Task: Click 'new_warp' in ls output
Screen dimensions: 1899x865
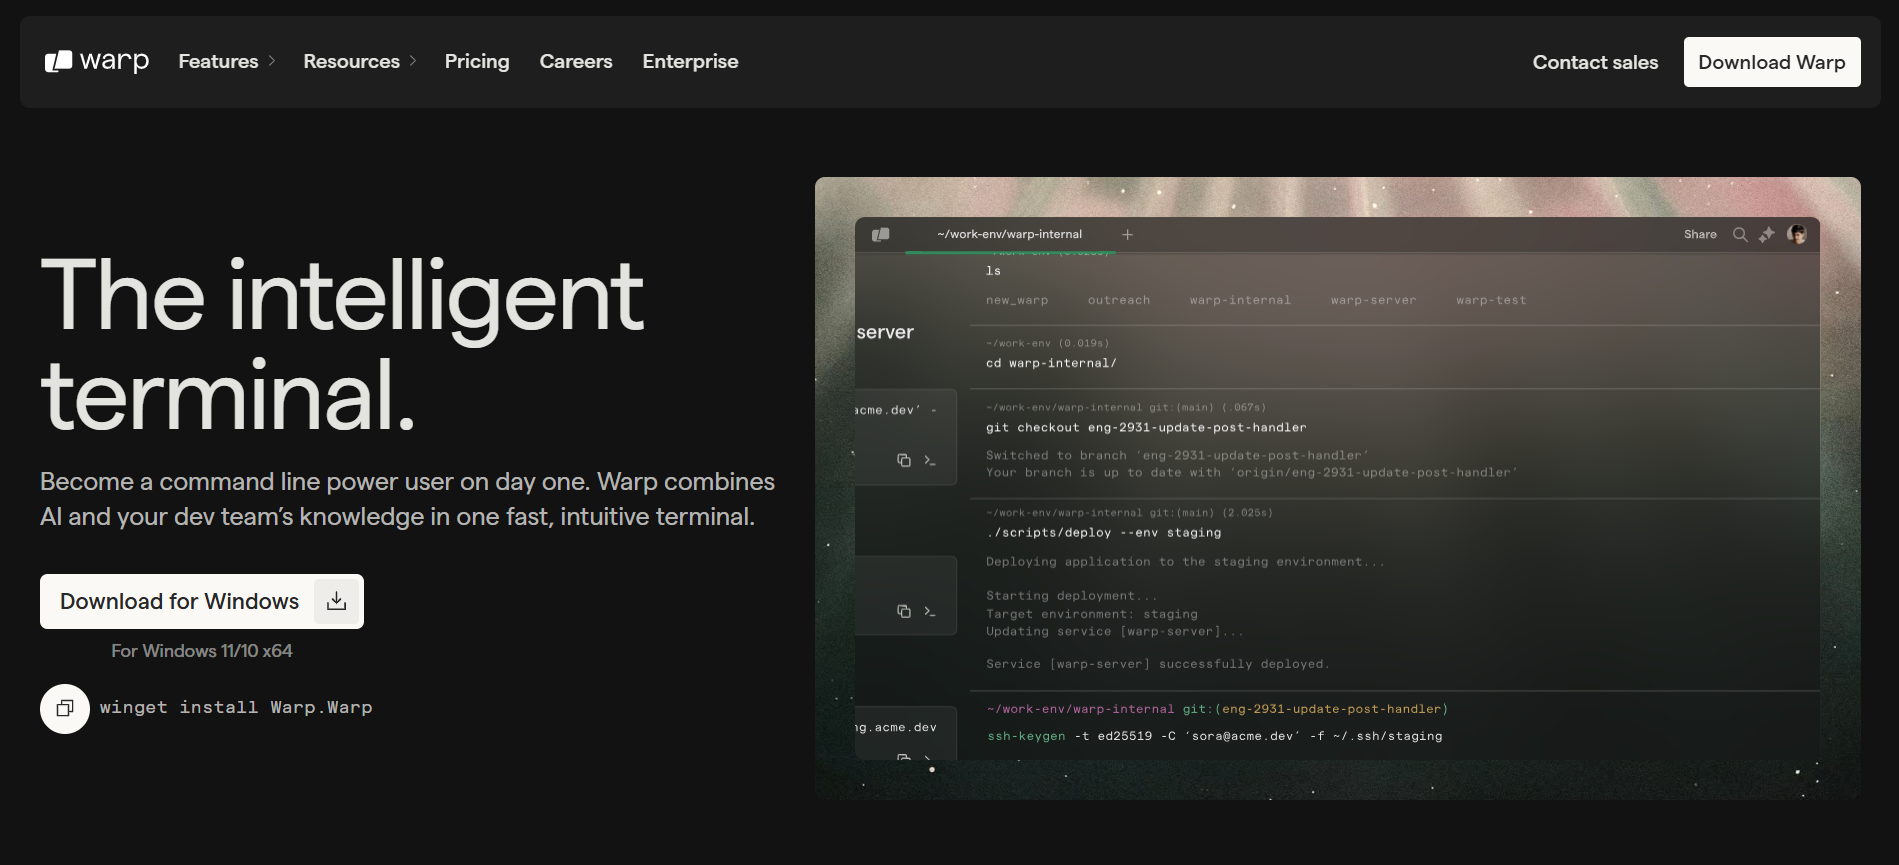Action: tap(1017, 300)
